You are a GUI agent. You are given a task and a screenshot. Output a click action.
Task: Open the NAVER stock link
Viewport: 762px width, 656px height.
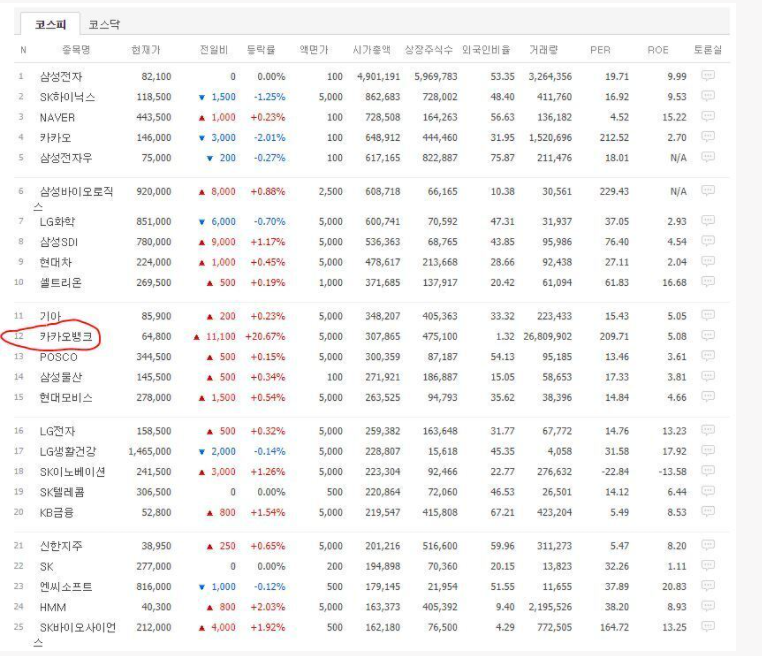[x=57, y=117]
